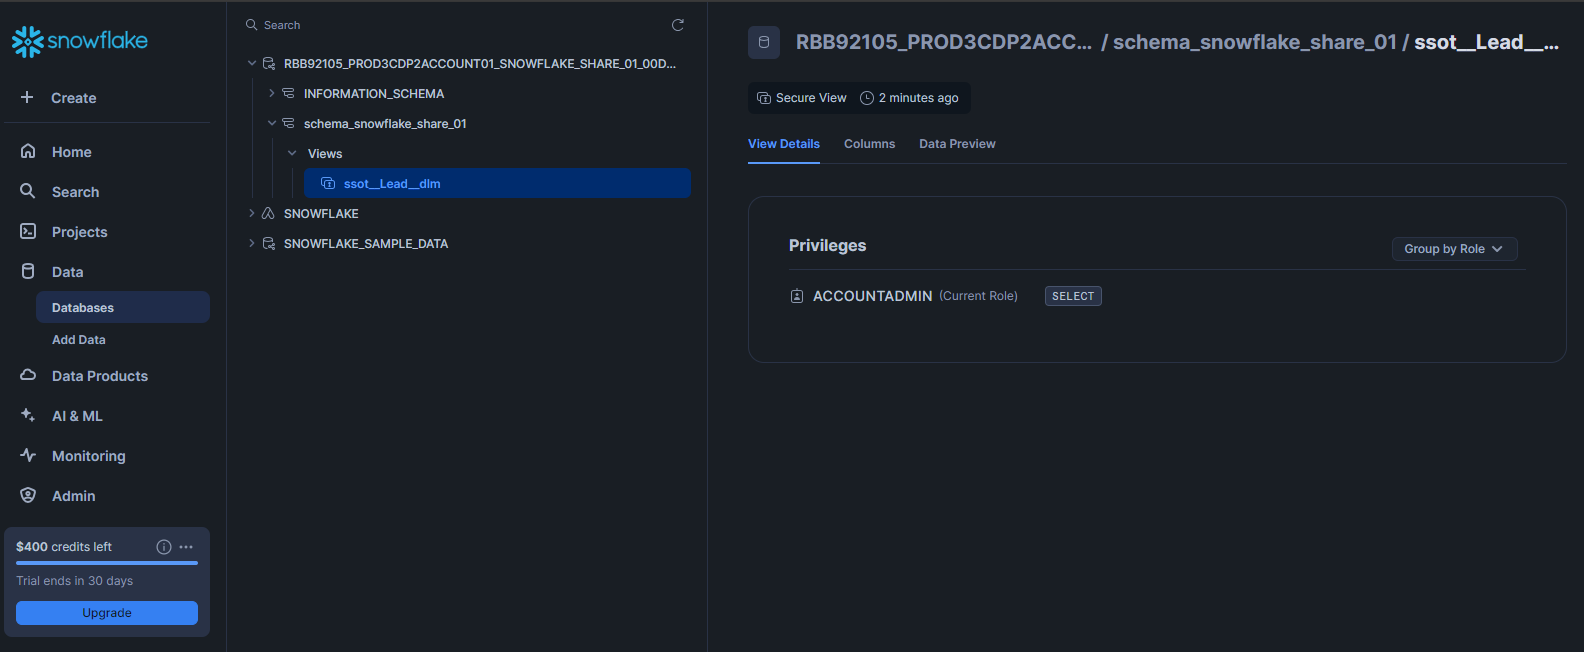Open Add Data in the sidebar

(x=79, y=340)
